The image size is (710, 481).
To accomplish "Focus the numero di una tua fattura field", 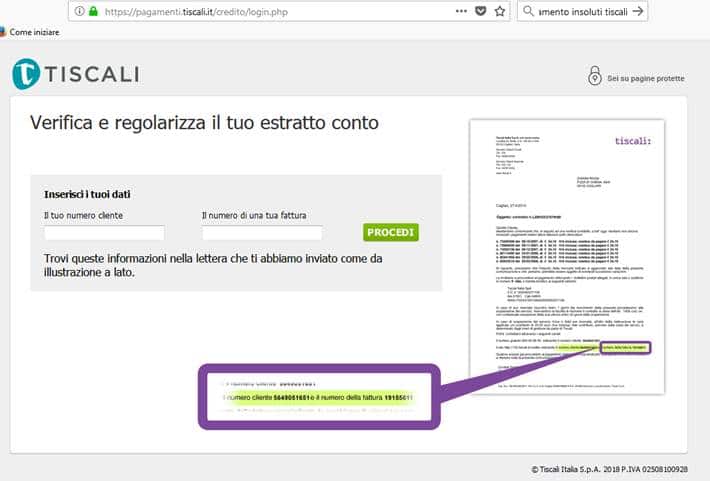I will click(x=262, y=233).
